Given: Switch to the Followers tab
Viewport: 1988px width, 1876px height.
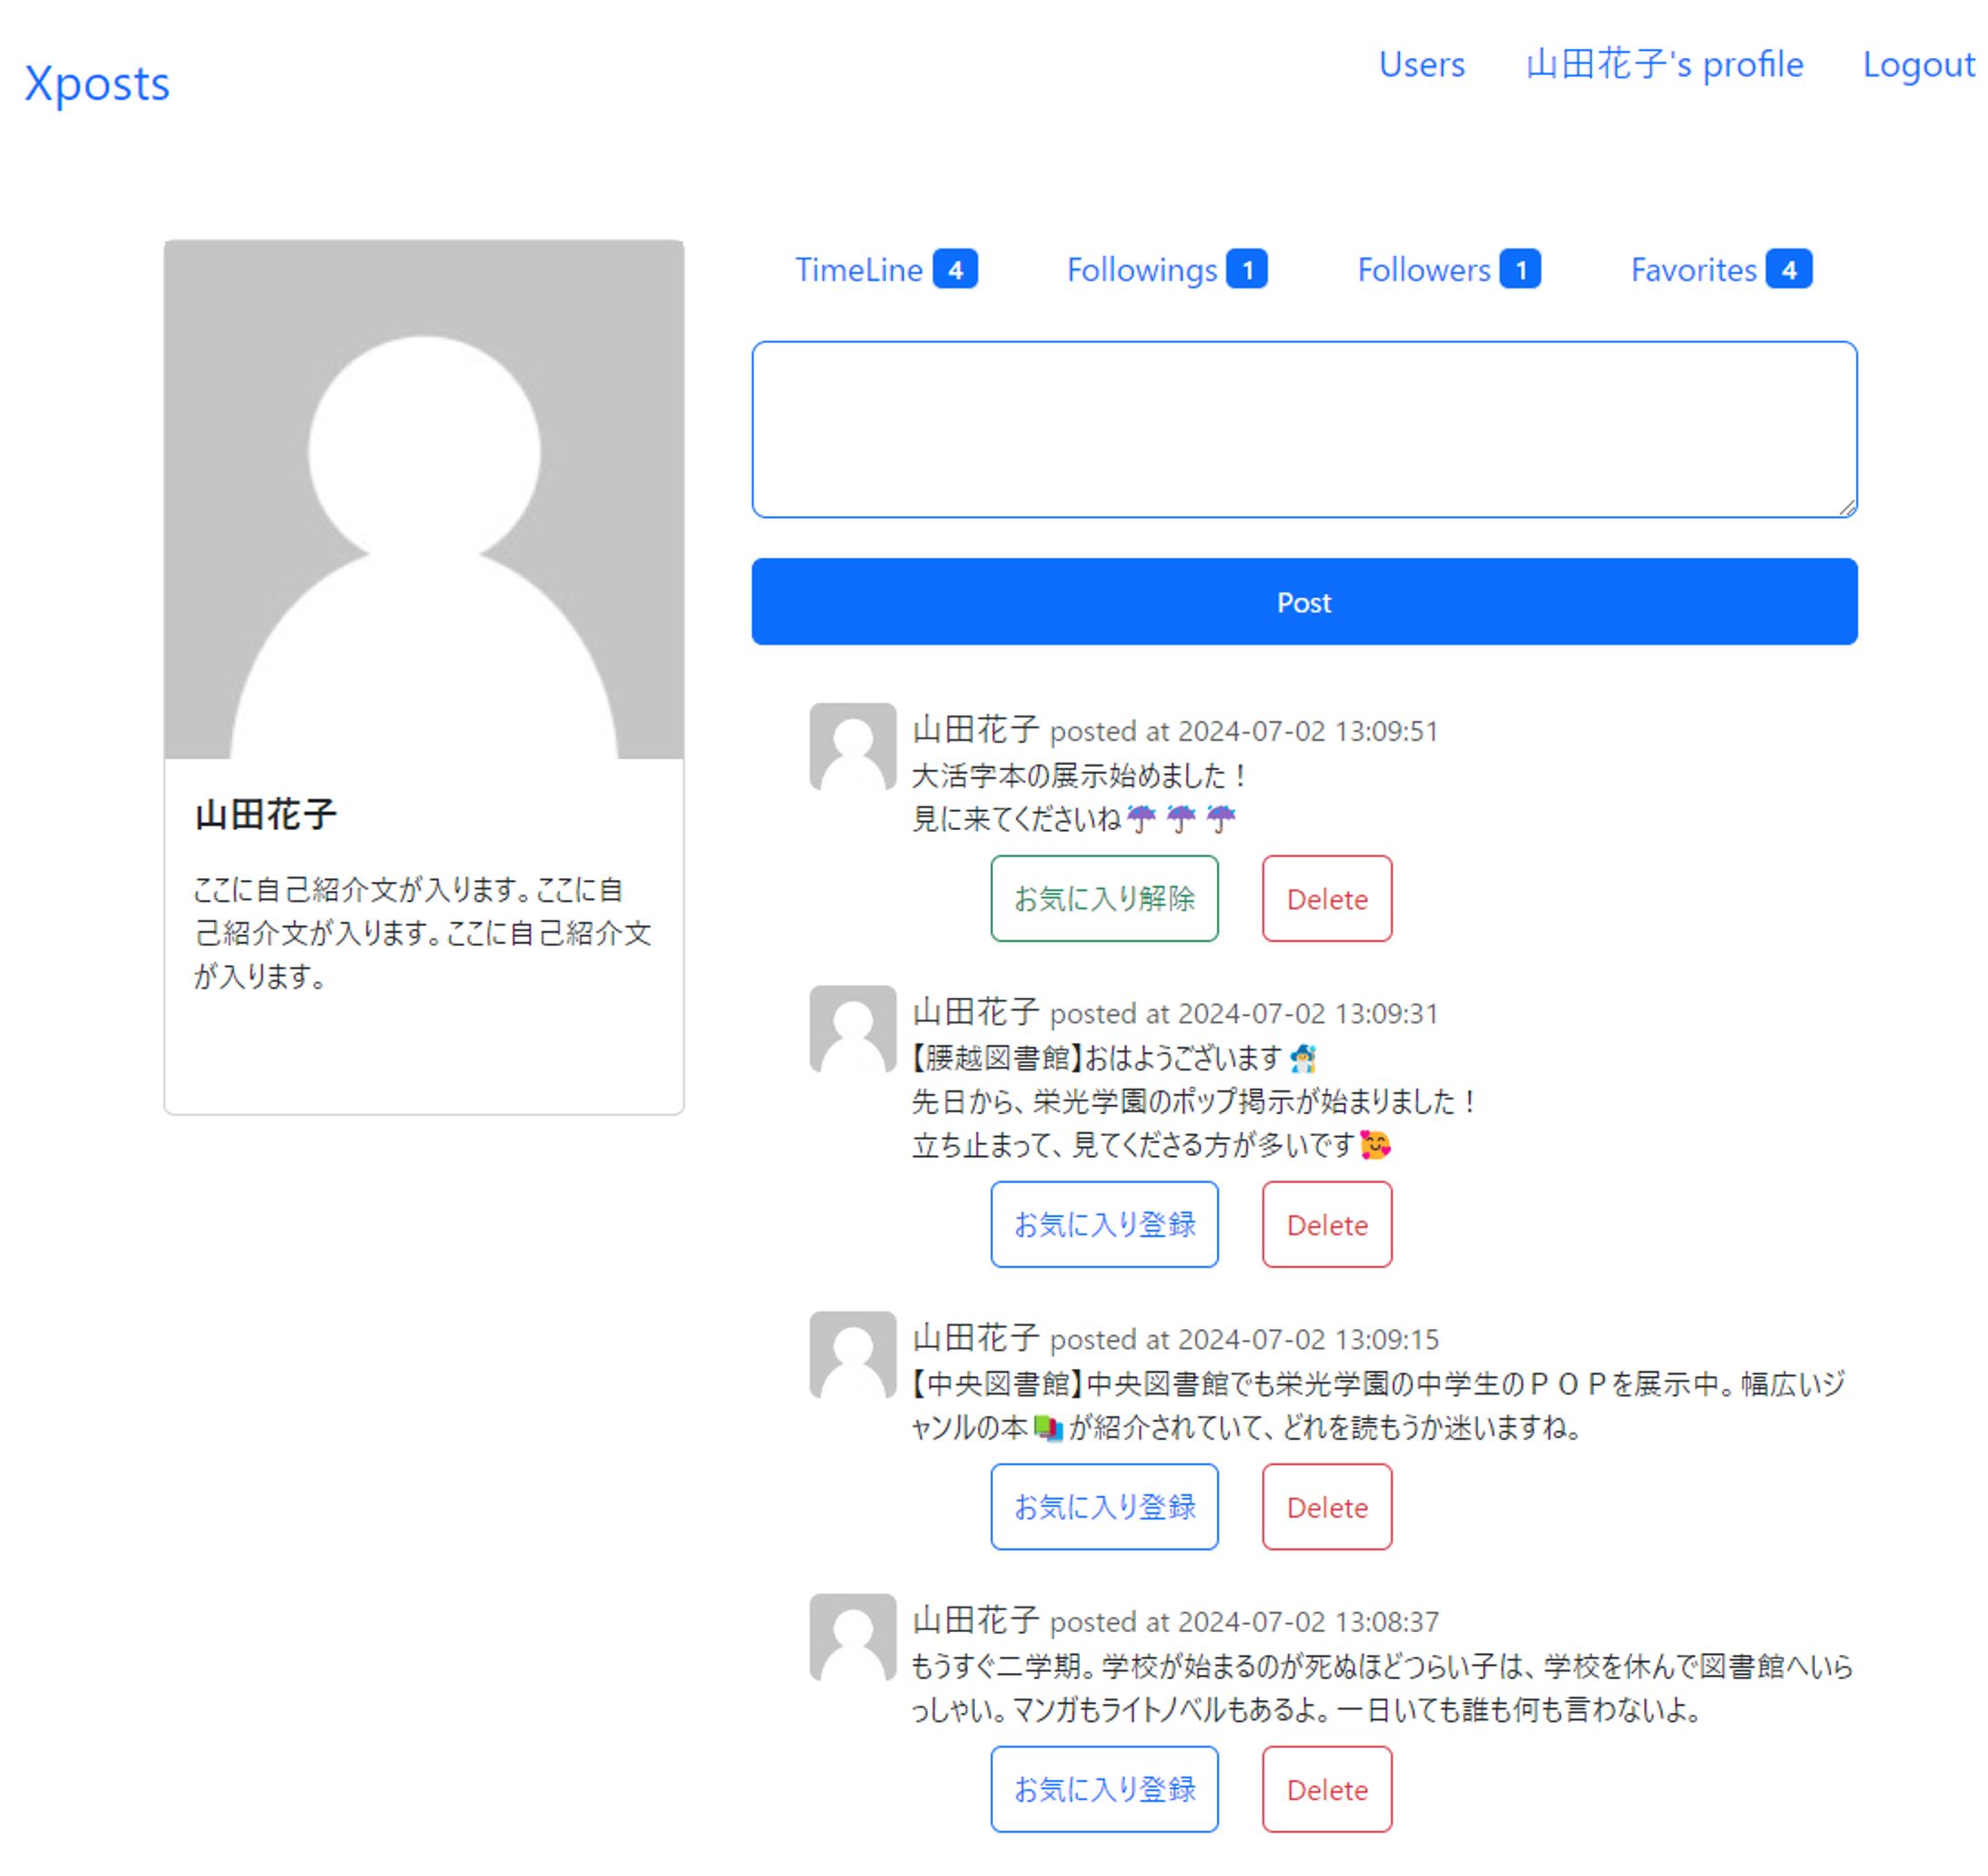Looking at the screenshot, I should [x=1447, y=270].
